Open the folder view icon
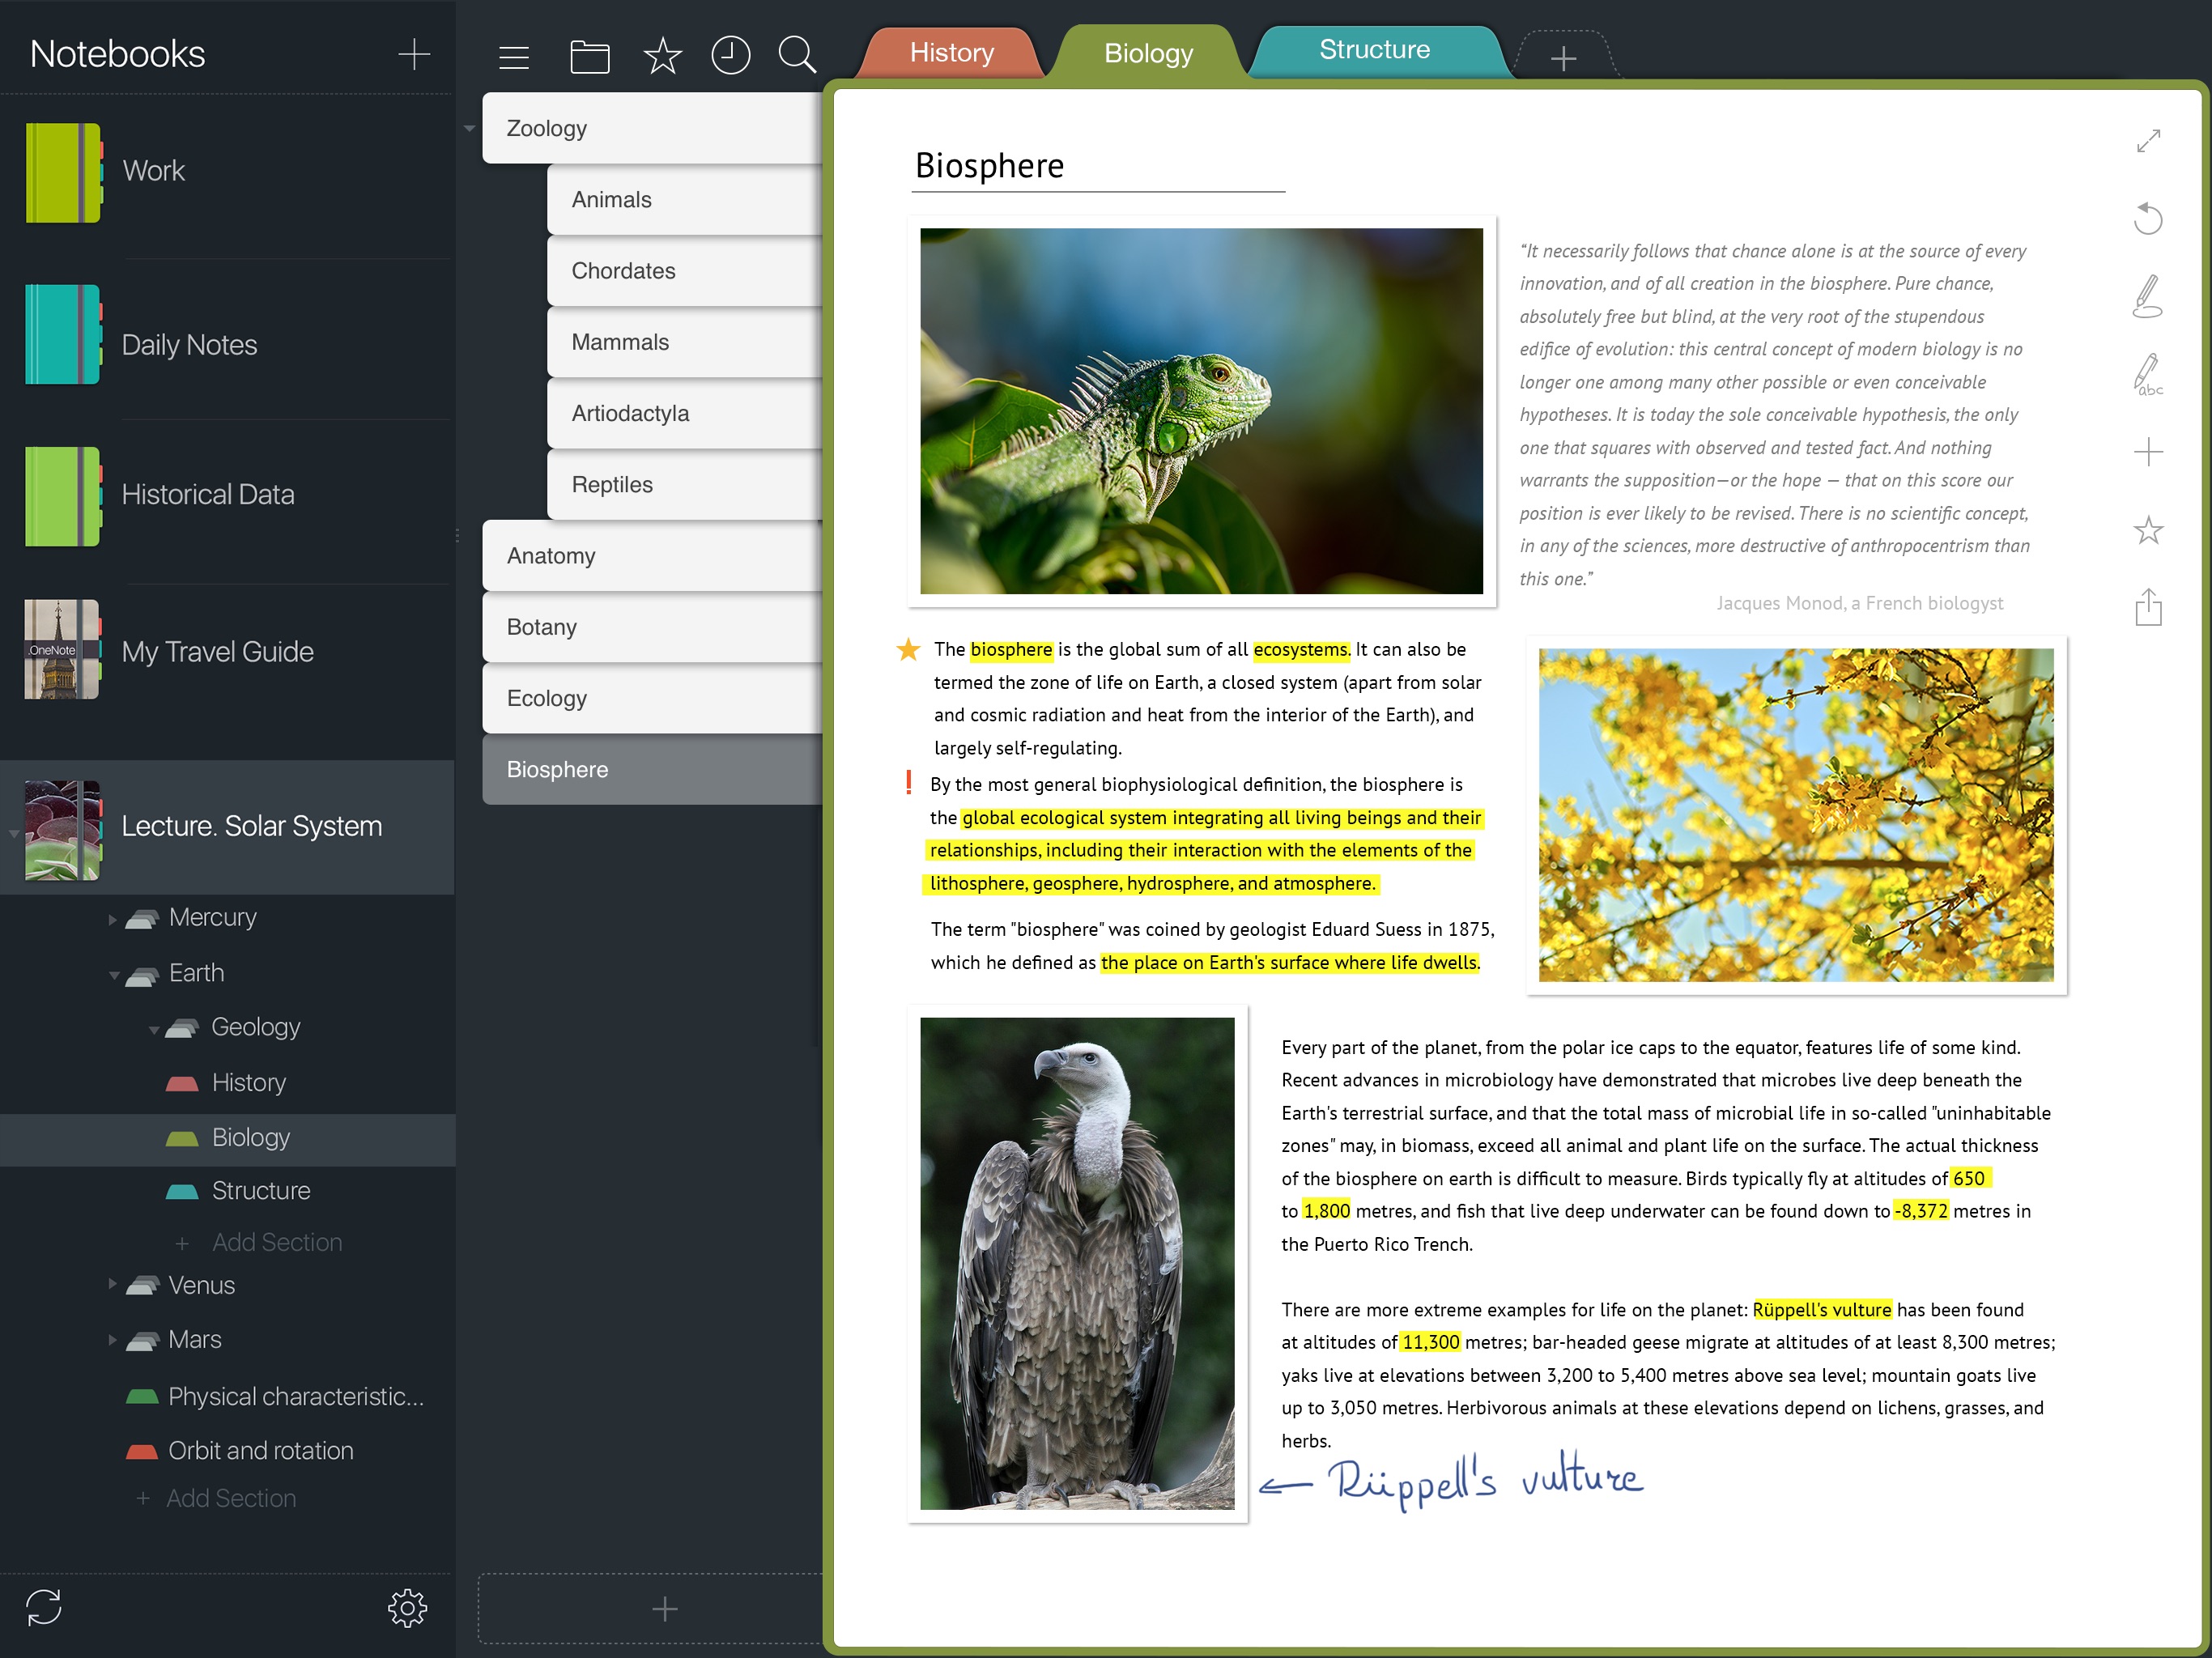This screenshot has height=1658, width=2212. (x=589, y=57)
